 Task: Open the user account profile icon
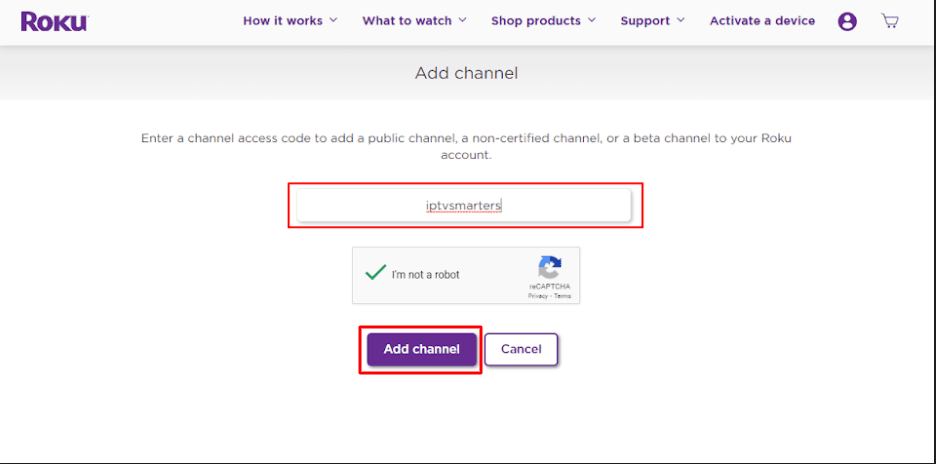(847, 21)
